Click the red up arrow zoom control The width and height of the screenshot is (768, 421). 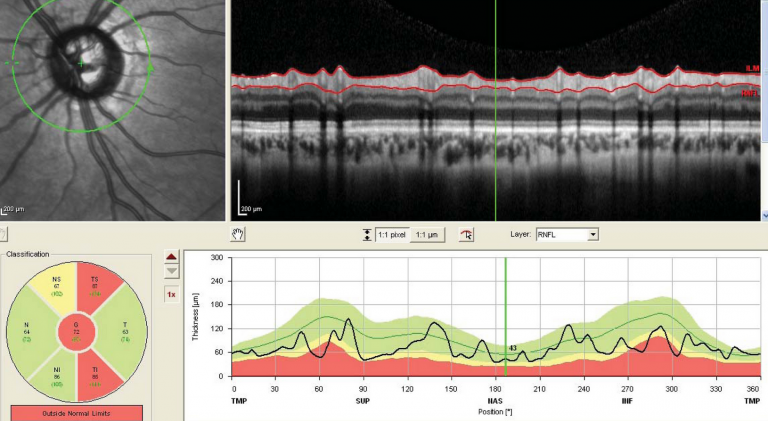click(x=171, y=257)
